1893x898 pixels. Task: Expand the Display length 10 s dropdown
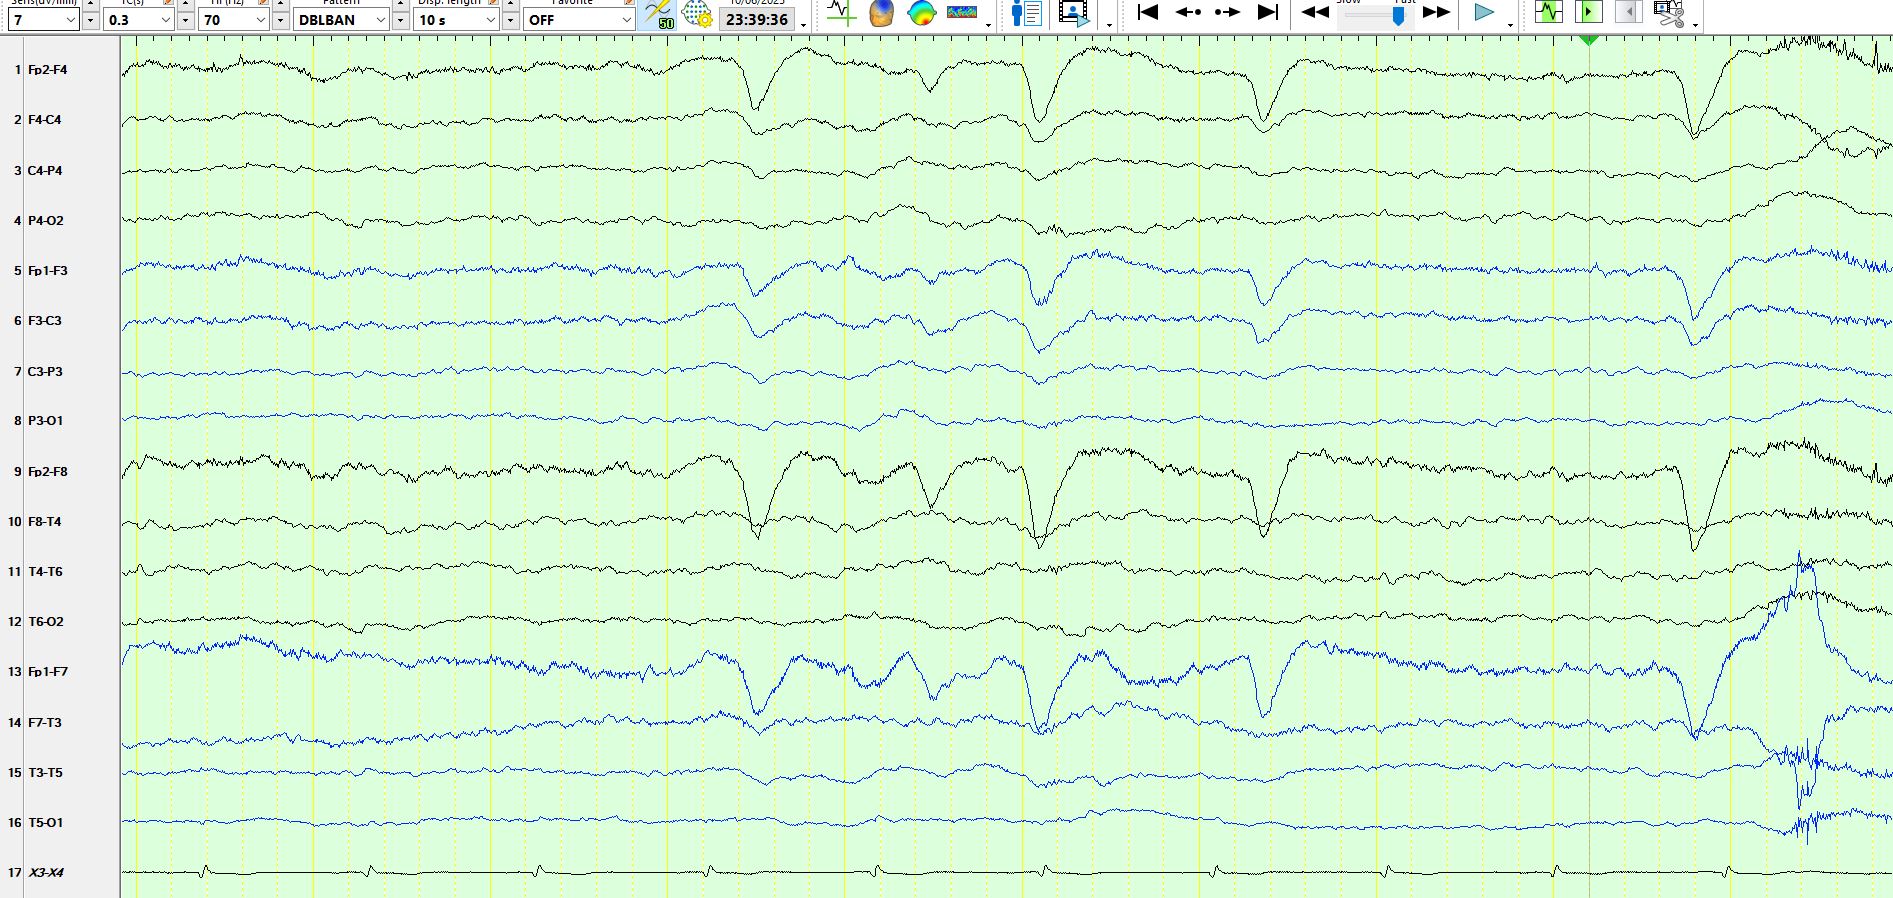pyautogui.click(x=490, y=20)
